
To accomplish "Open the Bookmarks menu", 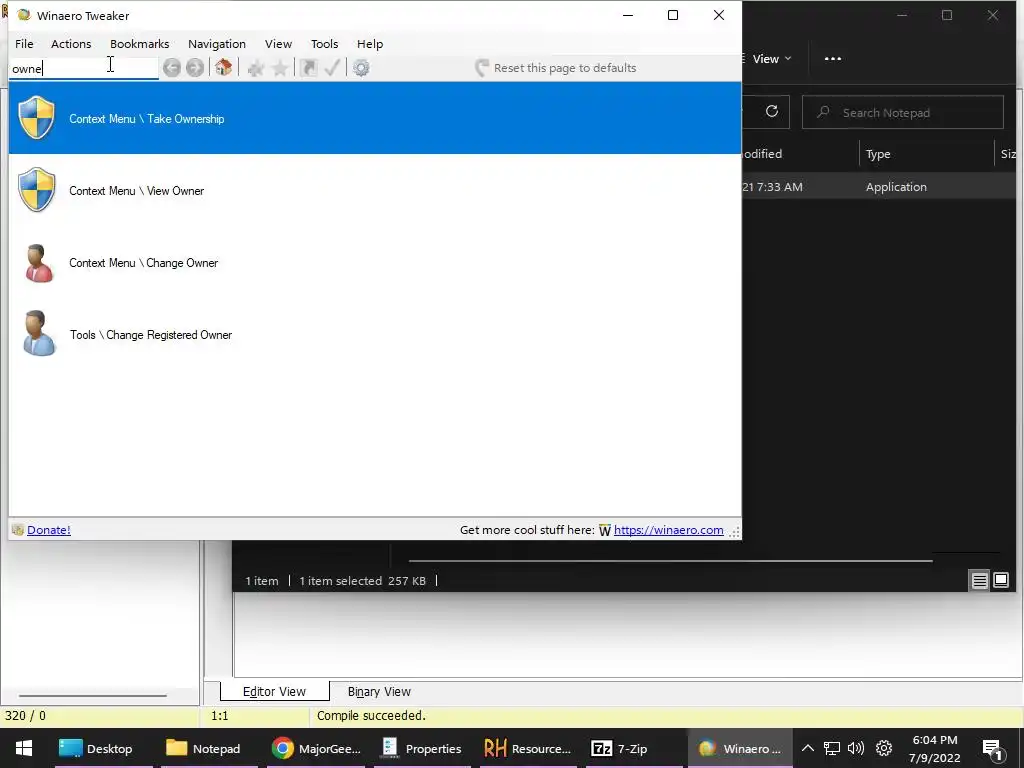I will point(140,44).
